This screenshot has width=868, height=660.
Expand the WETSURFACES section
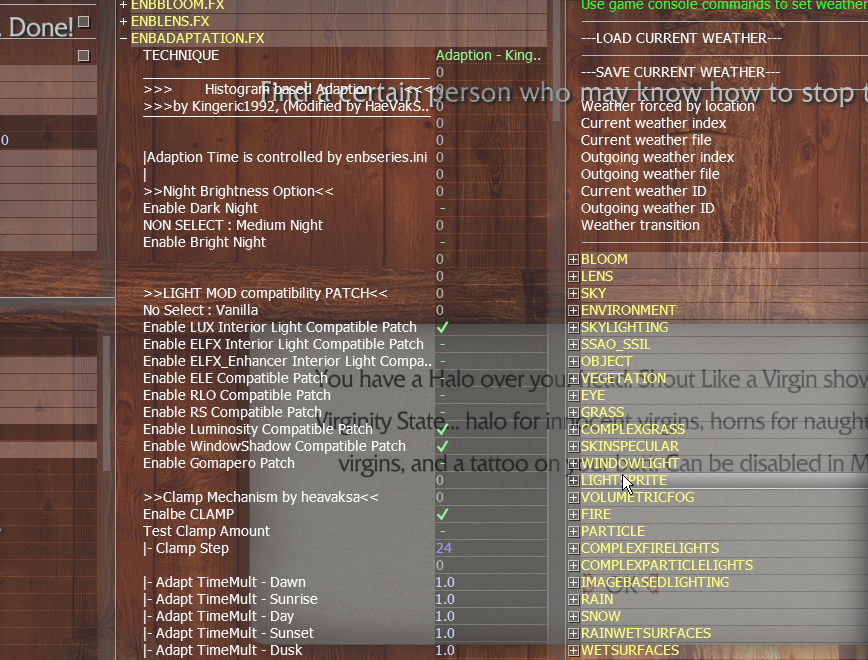pos(574,651)
